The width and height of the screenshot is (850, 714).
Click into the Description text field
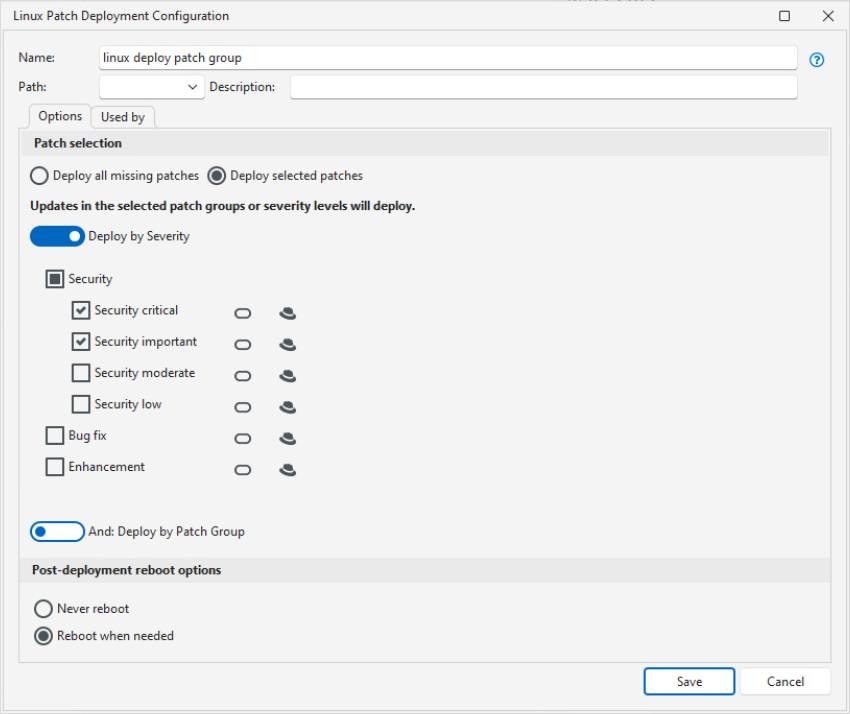[543, 87]
